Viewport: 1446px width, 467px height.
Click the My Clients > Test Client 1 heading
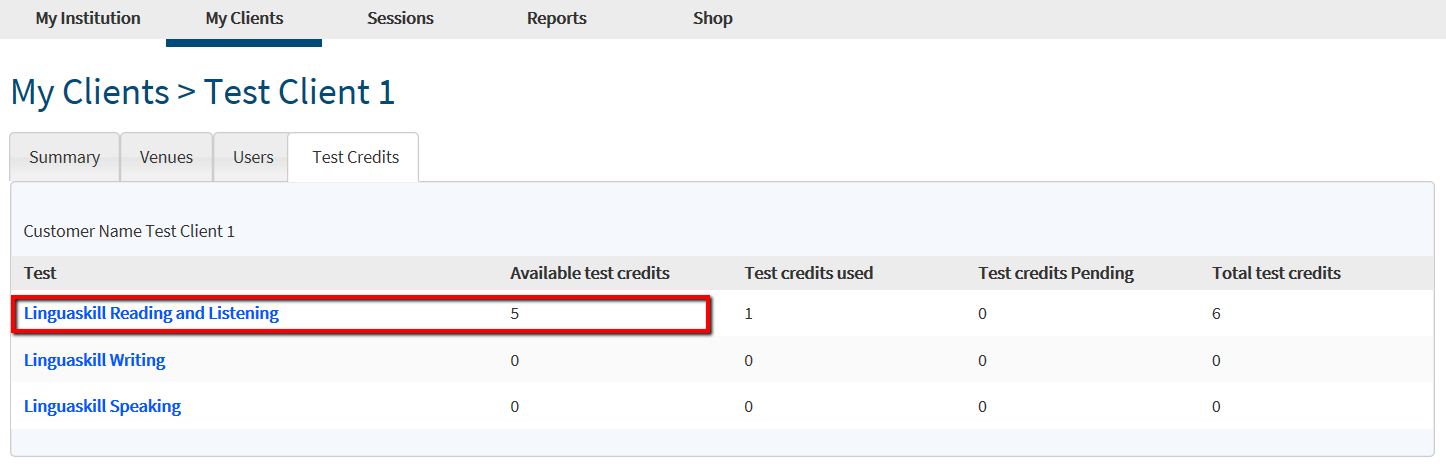[x=203, y=92]
